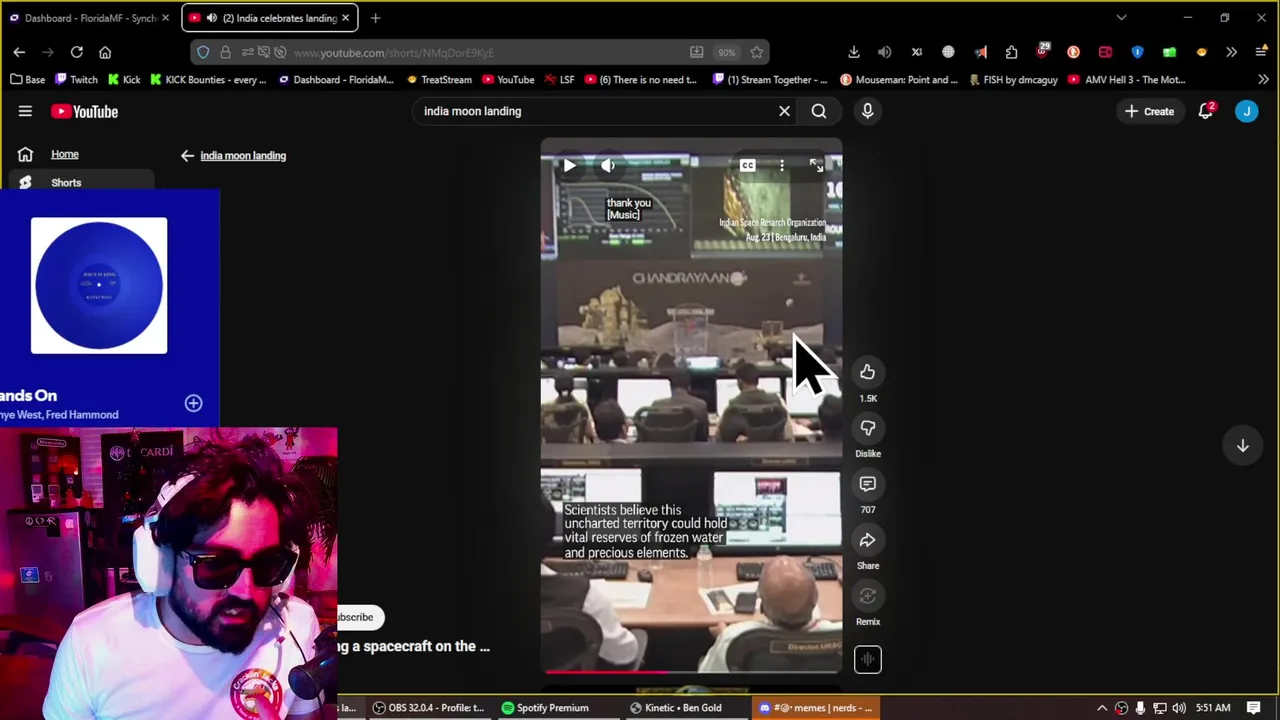Expand more toolbar tools chevron
1280x720 pixels.
coord(1231,52)
